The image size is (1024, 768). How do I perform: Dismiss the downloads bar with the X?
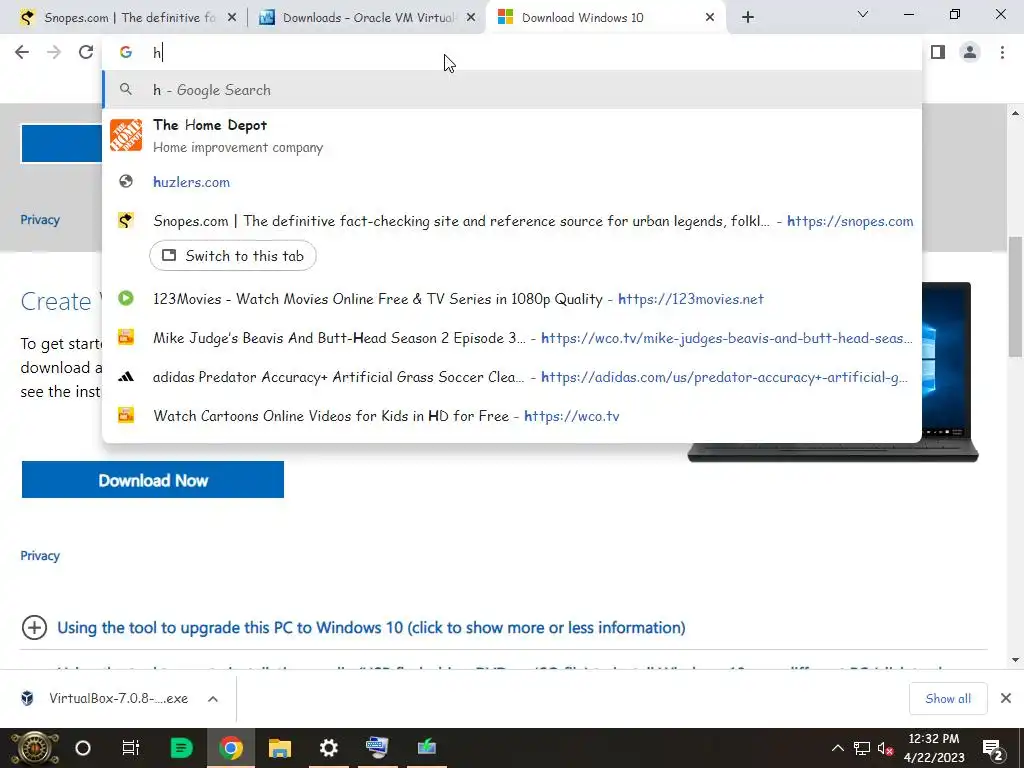pos(1006,699)
